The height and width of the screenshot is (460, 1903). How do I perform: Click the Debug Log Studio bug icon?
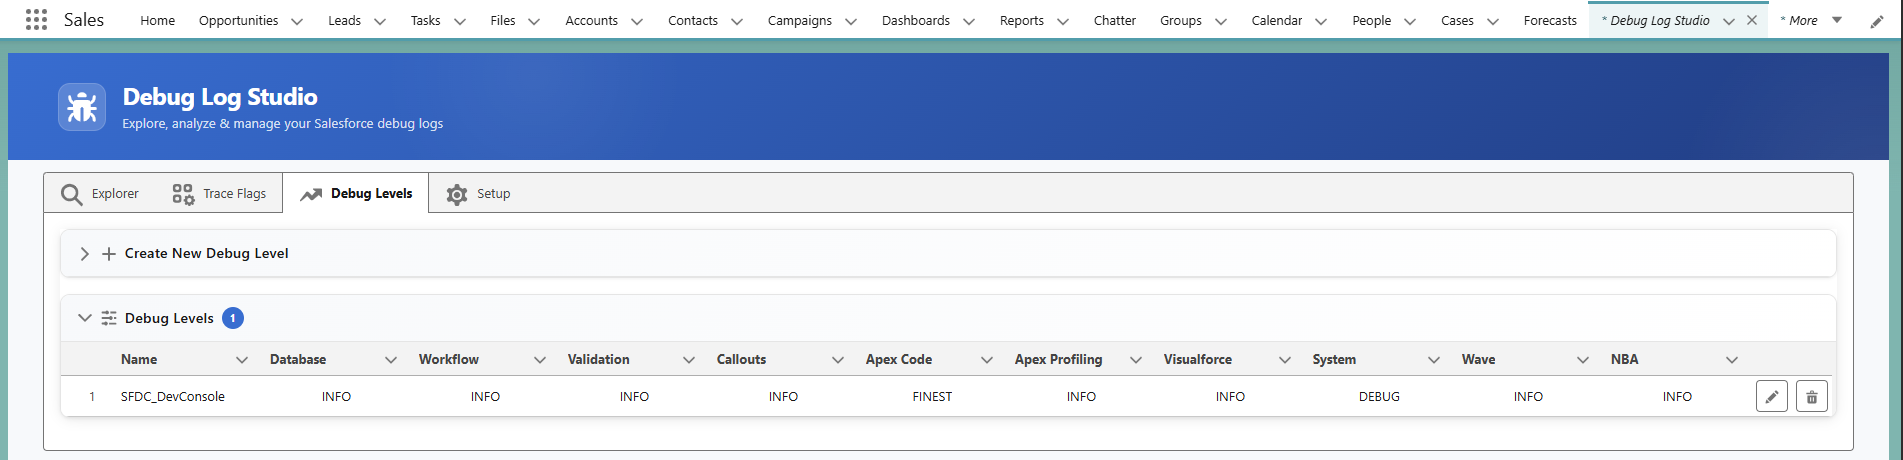[82, 107]
